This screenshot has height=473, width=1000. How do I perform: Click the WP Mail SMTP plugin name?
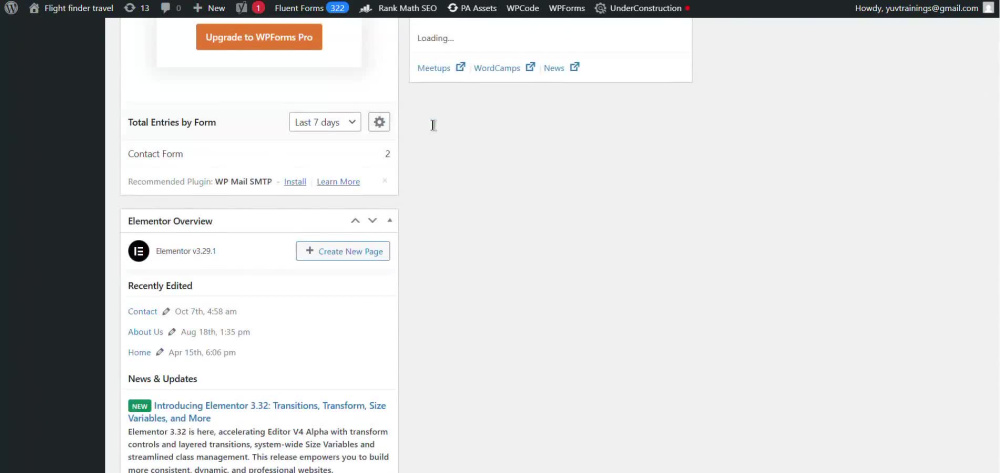pyautogui.click(x=244, y=182)
